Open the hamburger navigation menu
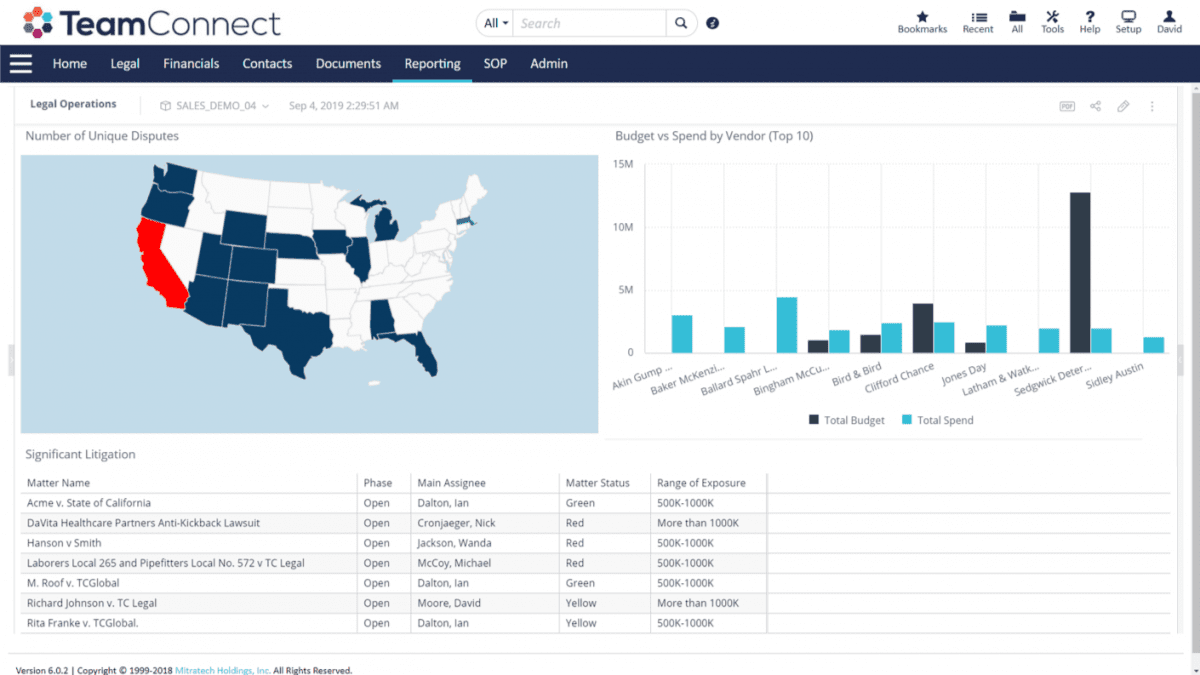 coord(21,63)
